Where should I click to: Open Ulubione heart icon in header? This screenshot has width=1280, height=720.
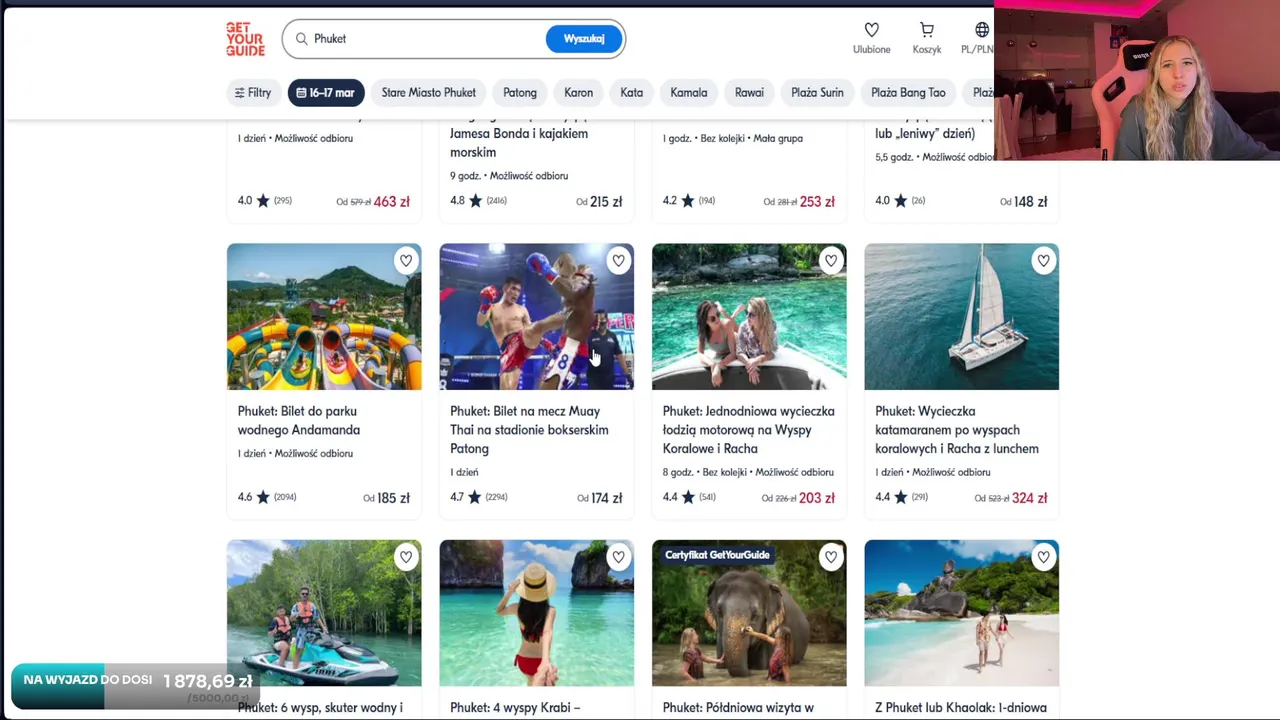tap(871, 30)
